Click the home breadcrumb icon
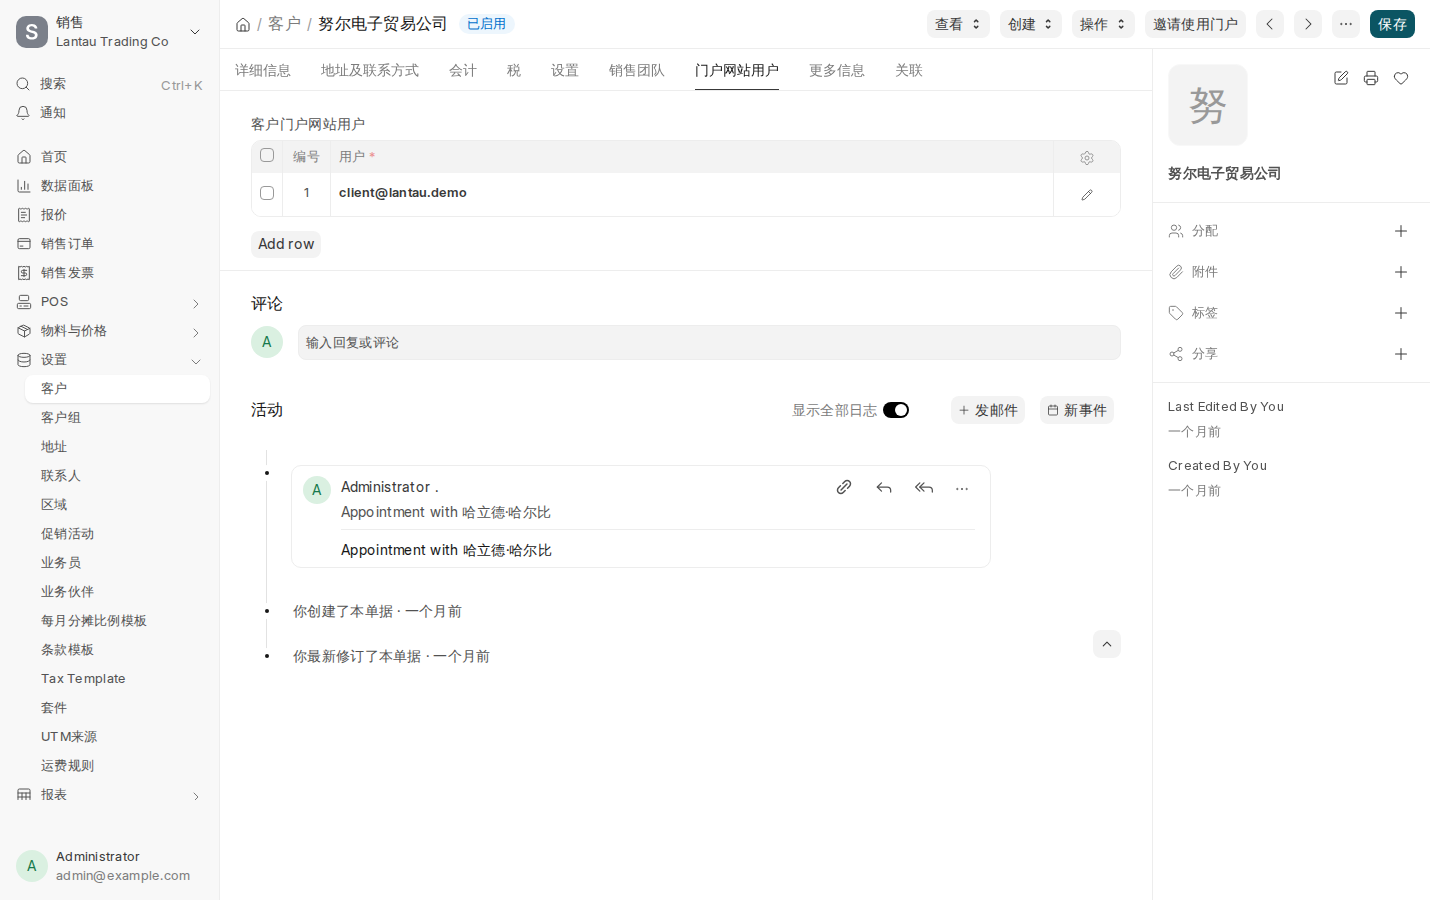Image resolution: width=1440 pixels, height=900 pixels. (x=243, y=25)
